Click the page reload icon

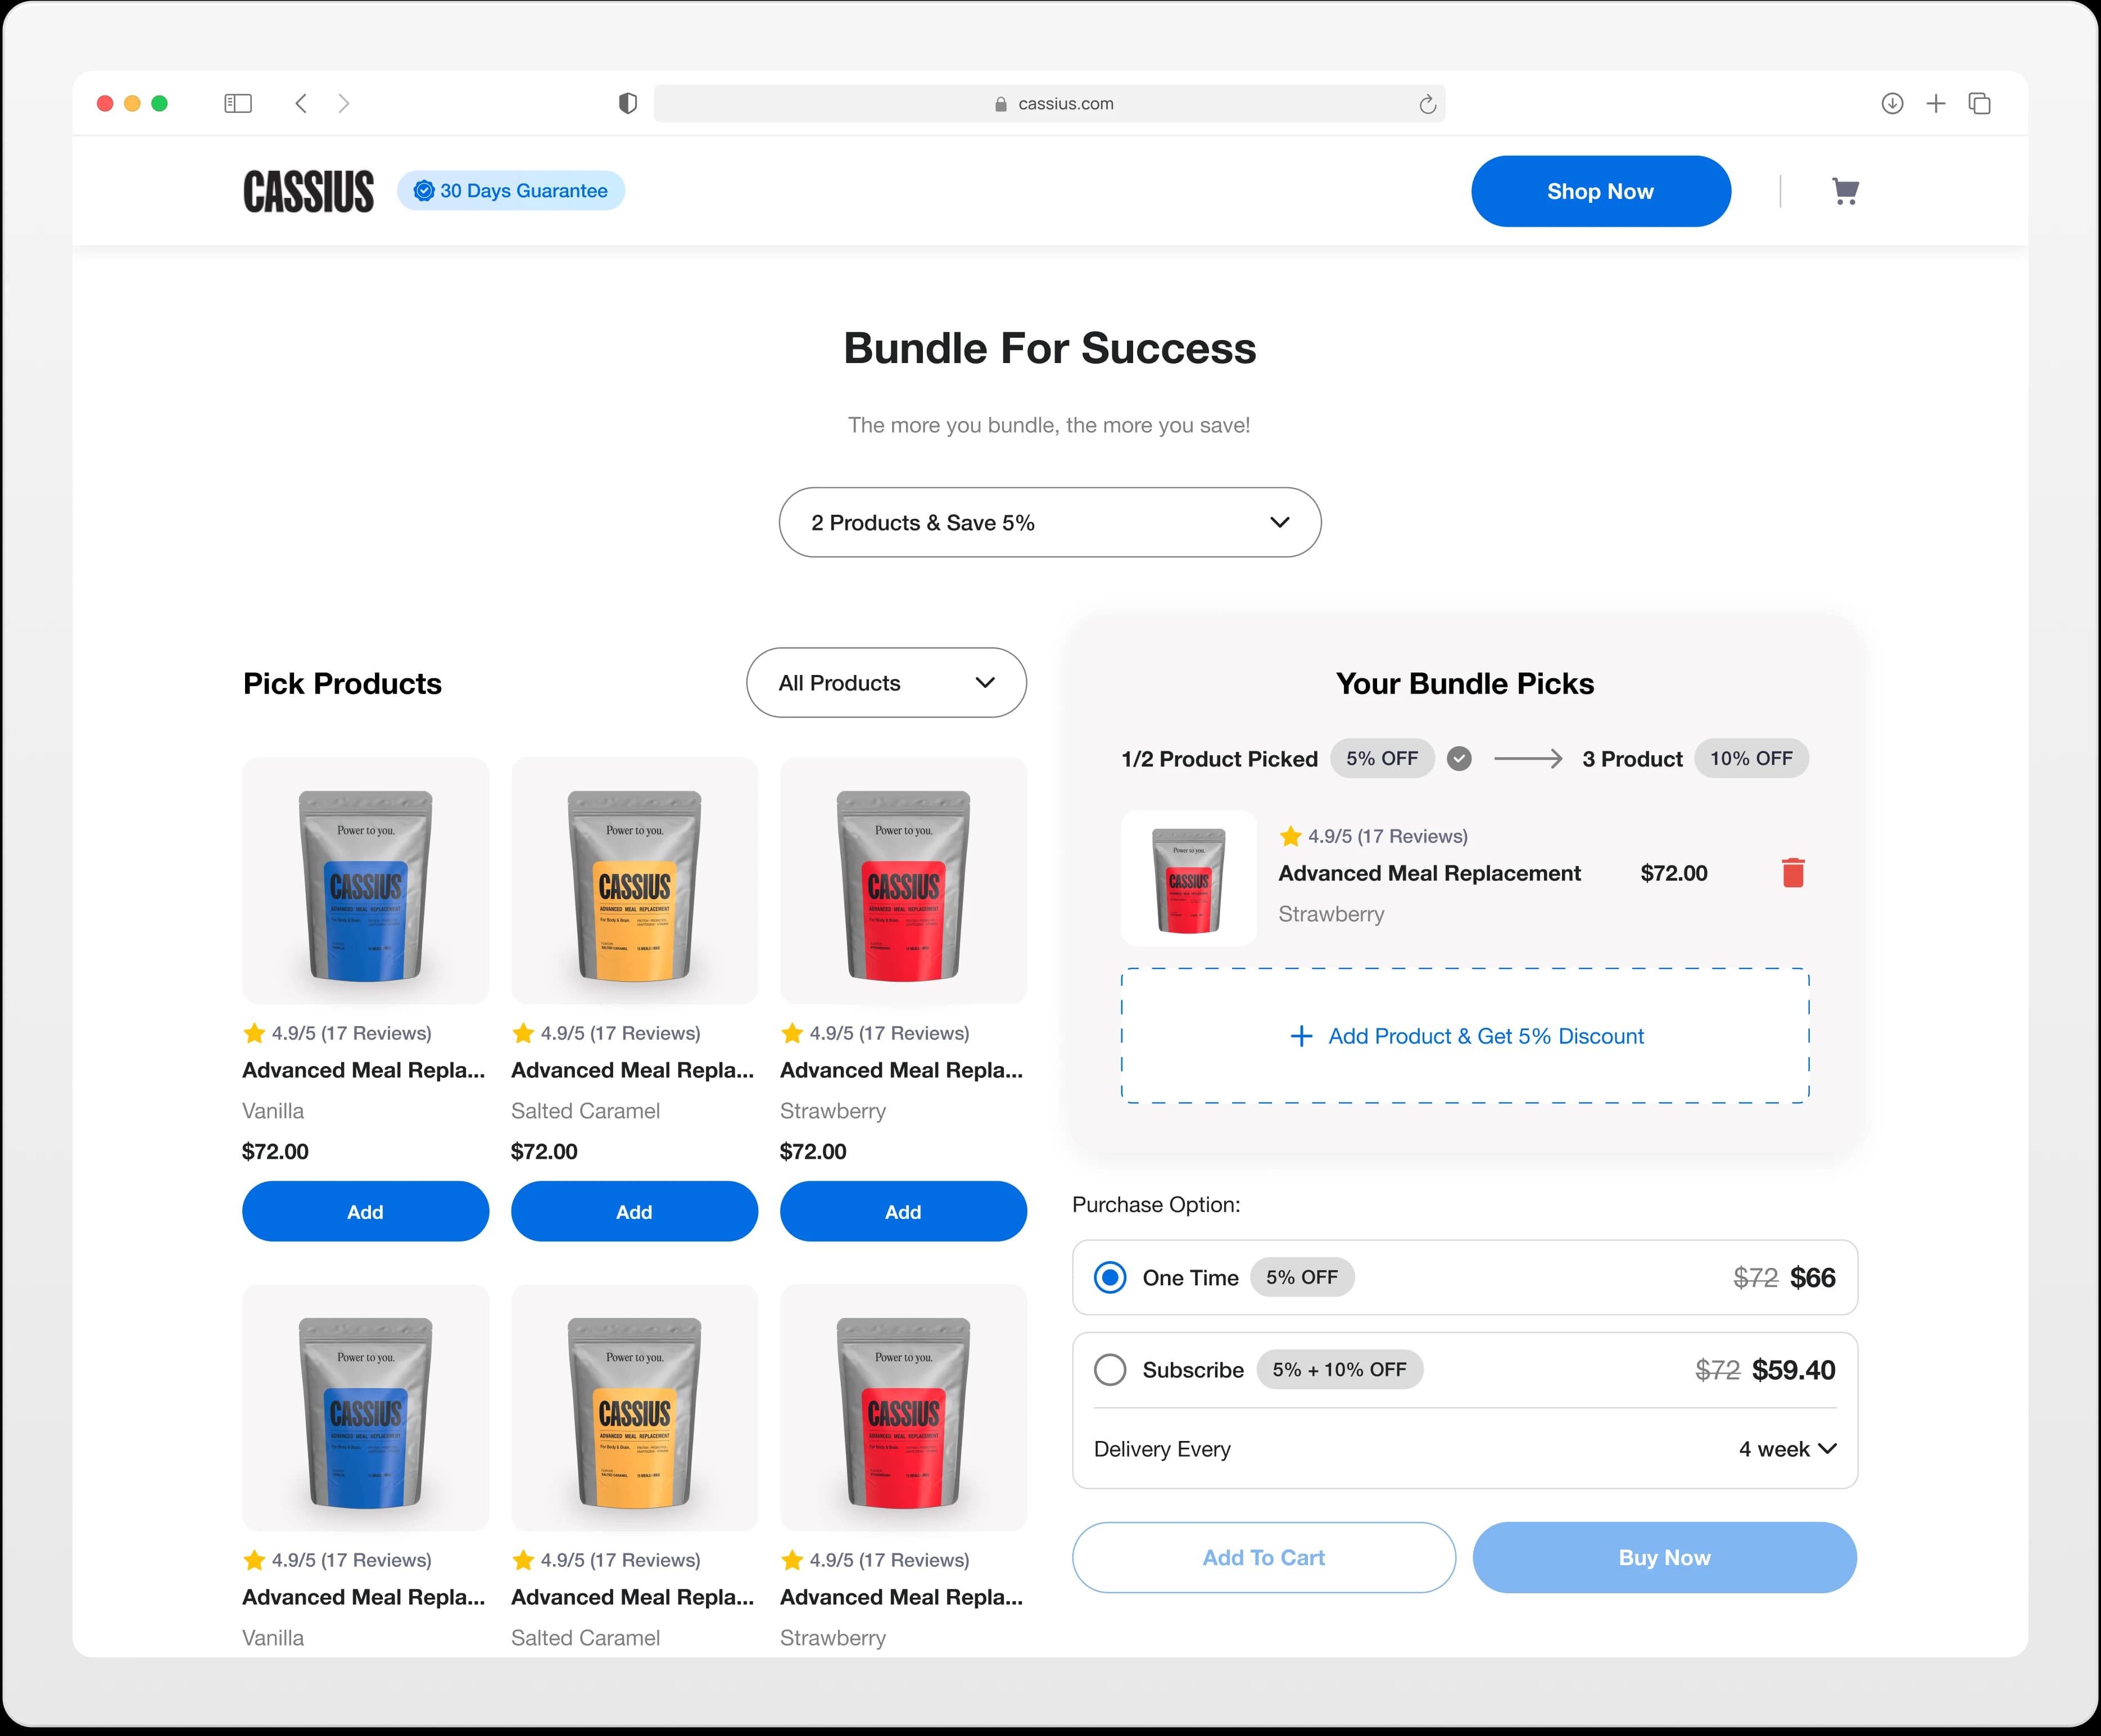(1427, 104)
